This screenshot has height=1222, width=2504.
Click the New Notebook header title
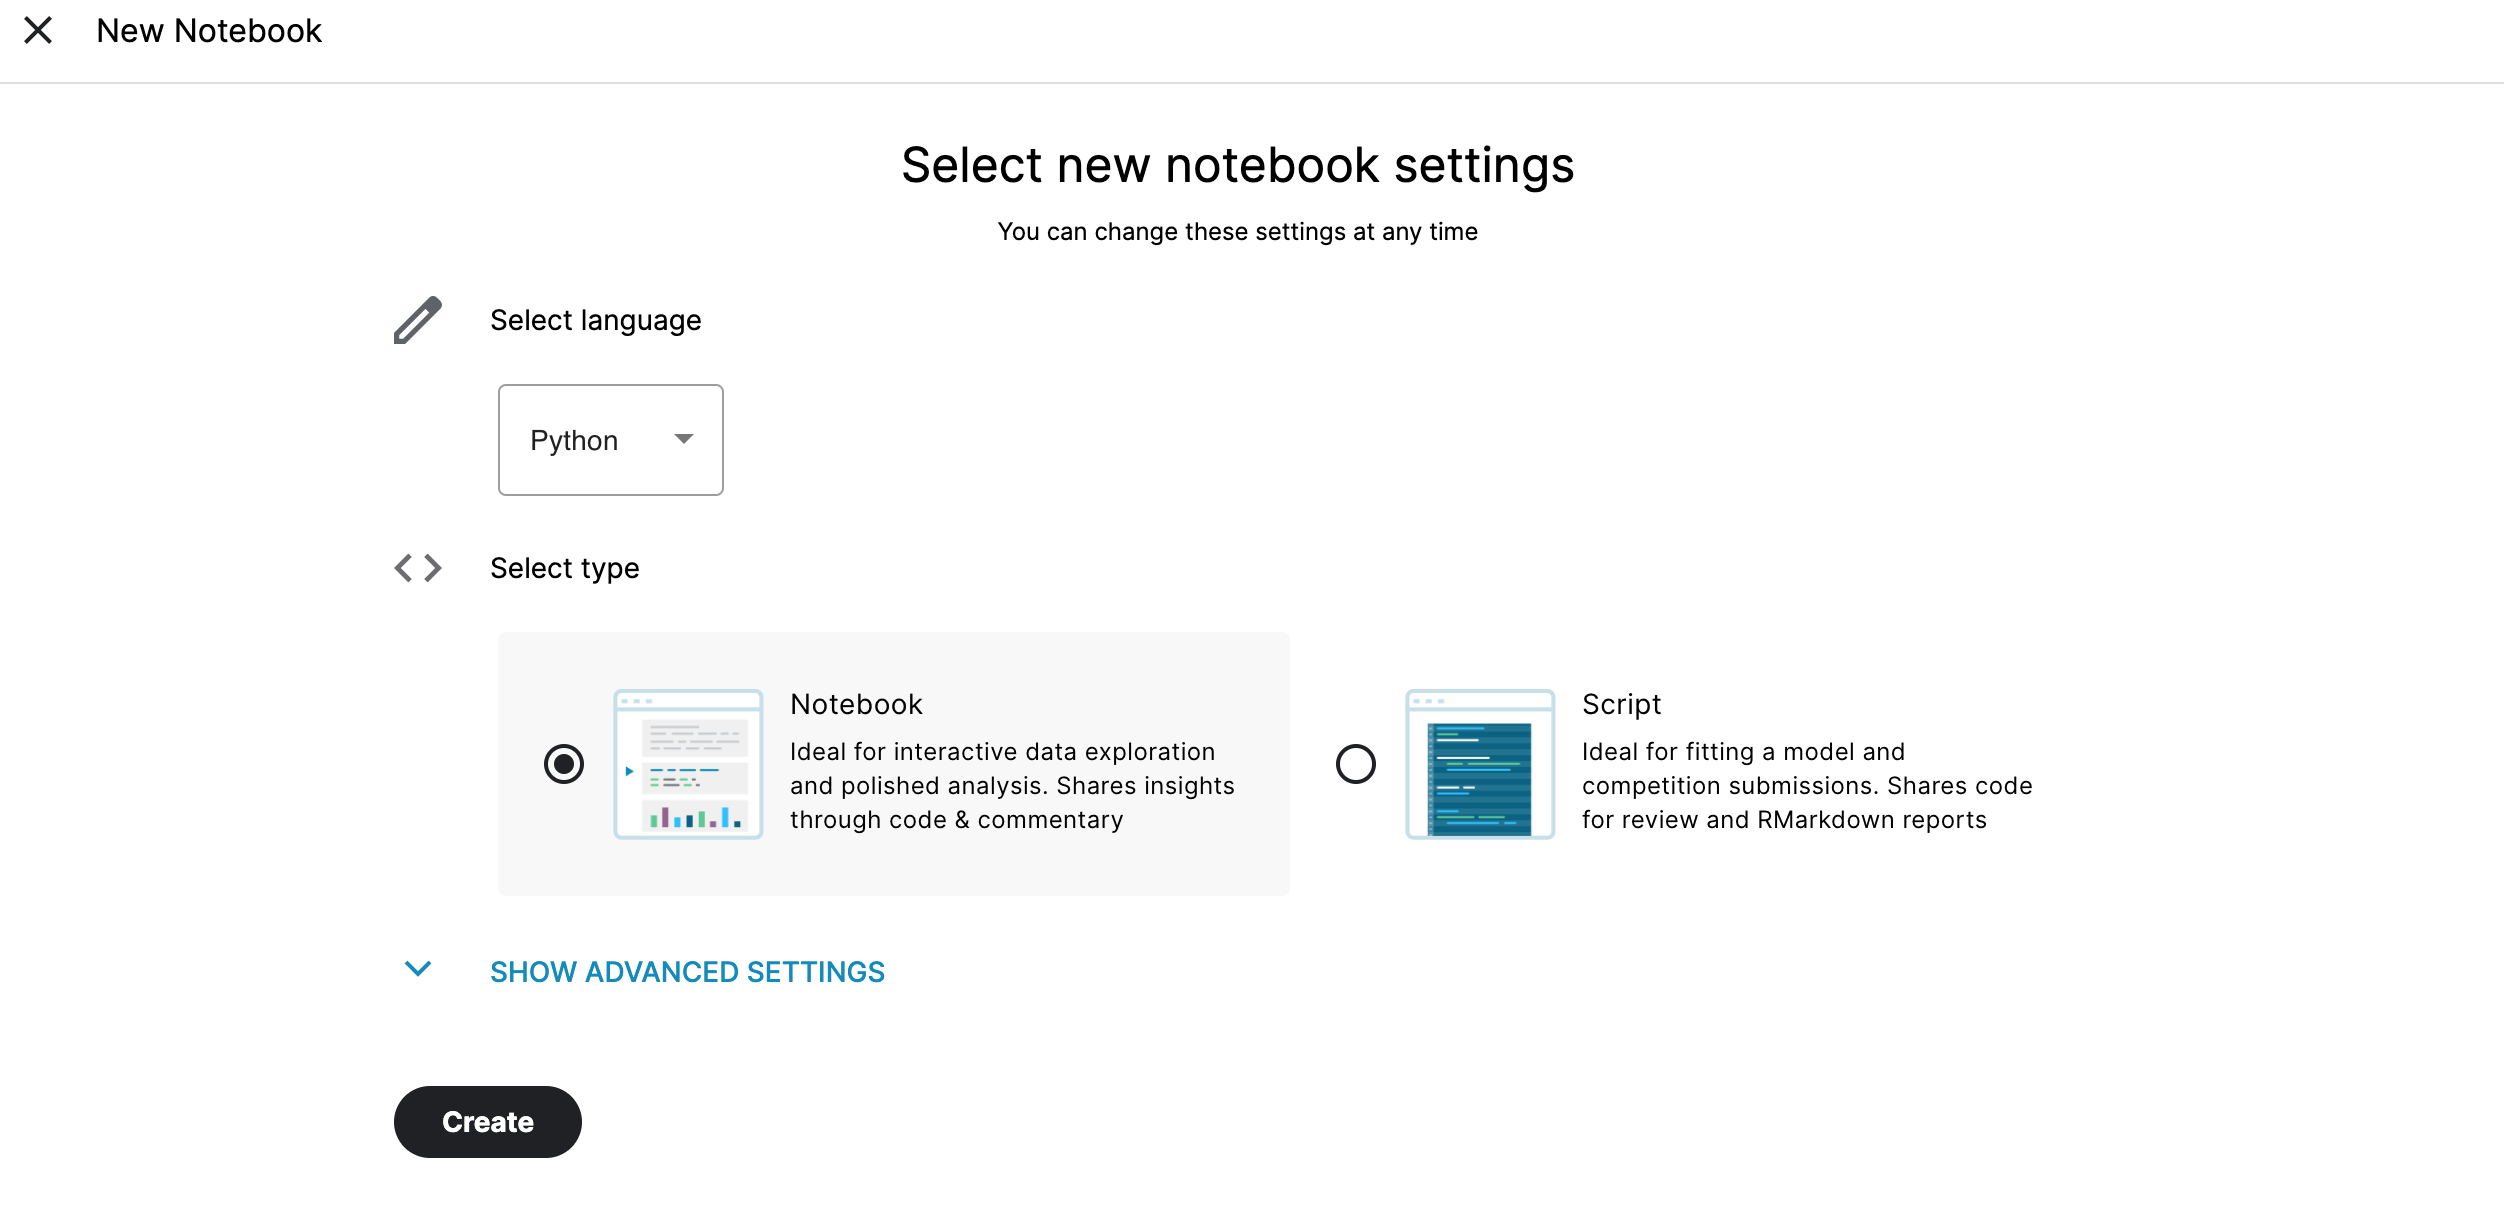click(209, 31)
